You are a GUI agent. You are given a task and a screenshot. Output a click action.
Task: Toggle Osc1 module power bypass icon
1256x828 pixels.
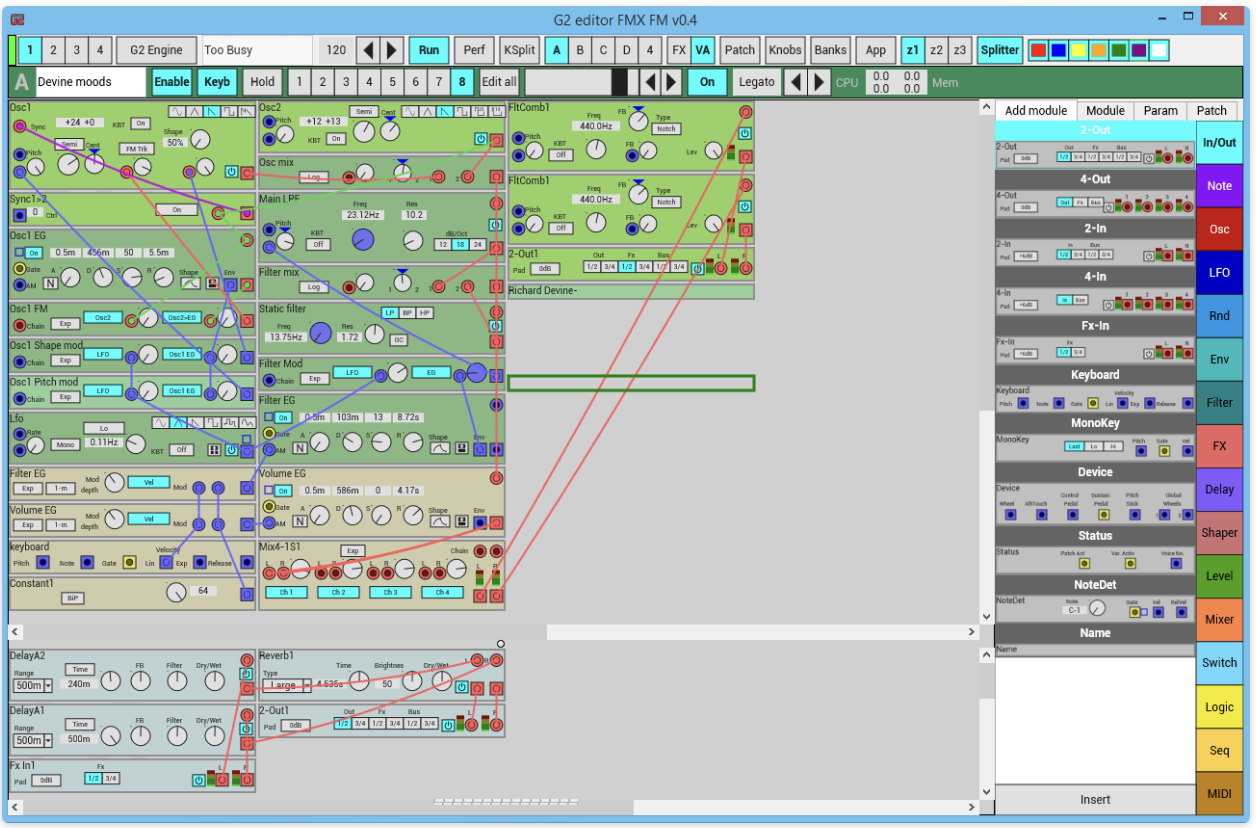pyautogui.click(x=231, y=172)
